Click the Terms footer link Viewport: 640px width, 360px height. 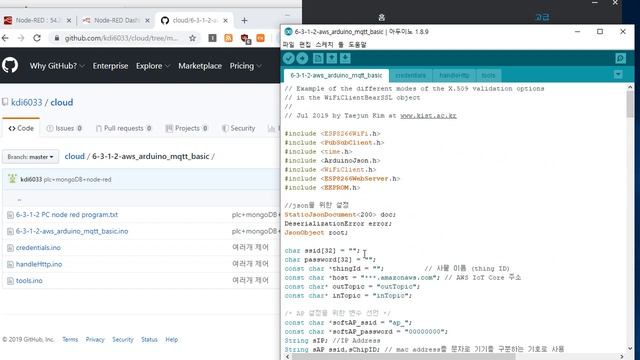click(x=70, y=340)
